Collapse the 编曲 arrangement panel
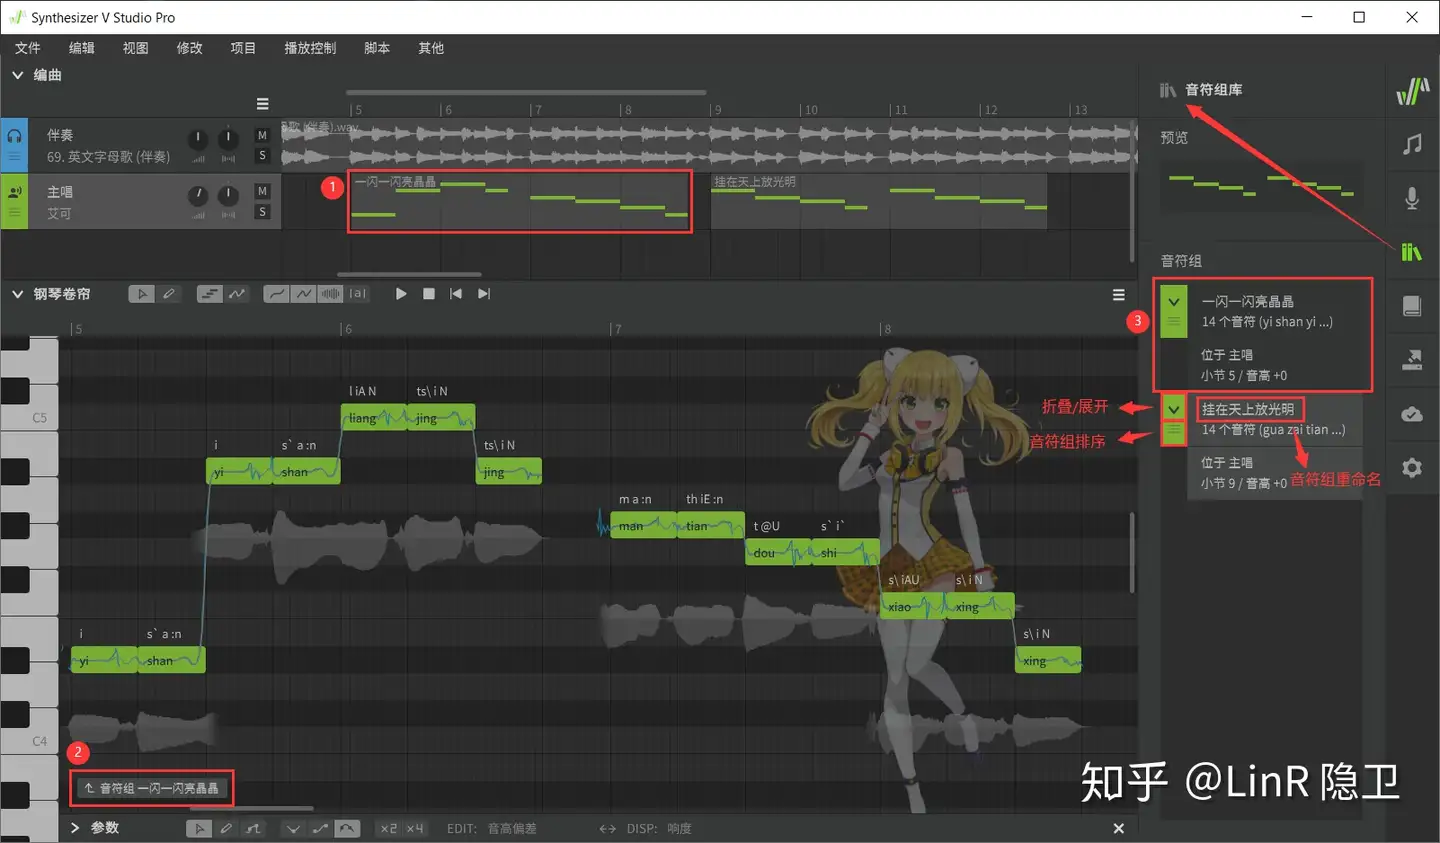 click(17, 75)
